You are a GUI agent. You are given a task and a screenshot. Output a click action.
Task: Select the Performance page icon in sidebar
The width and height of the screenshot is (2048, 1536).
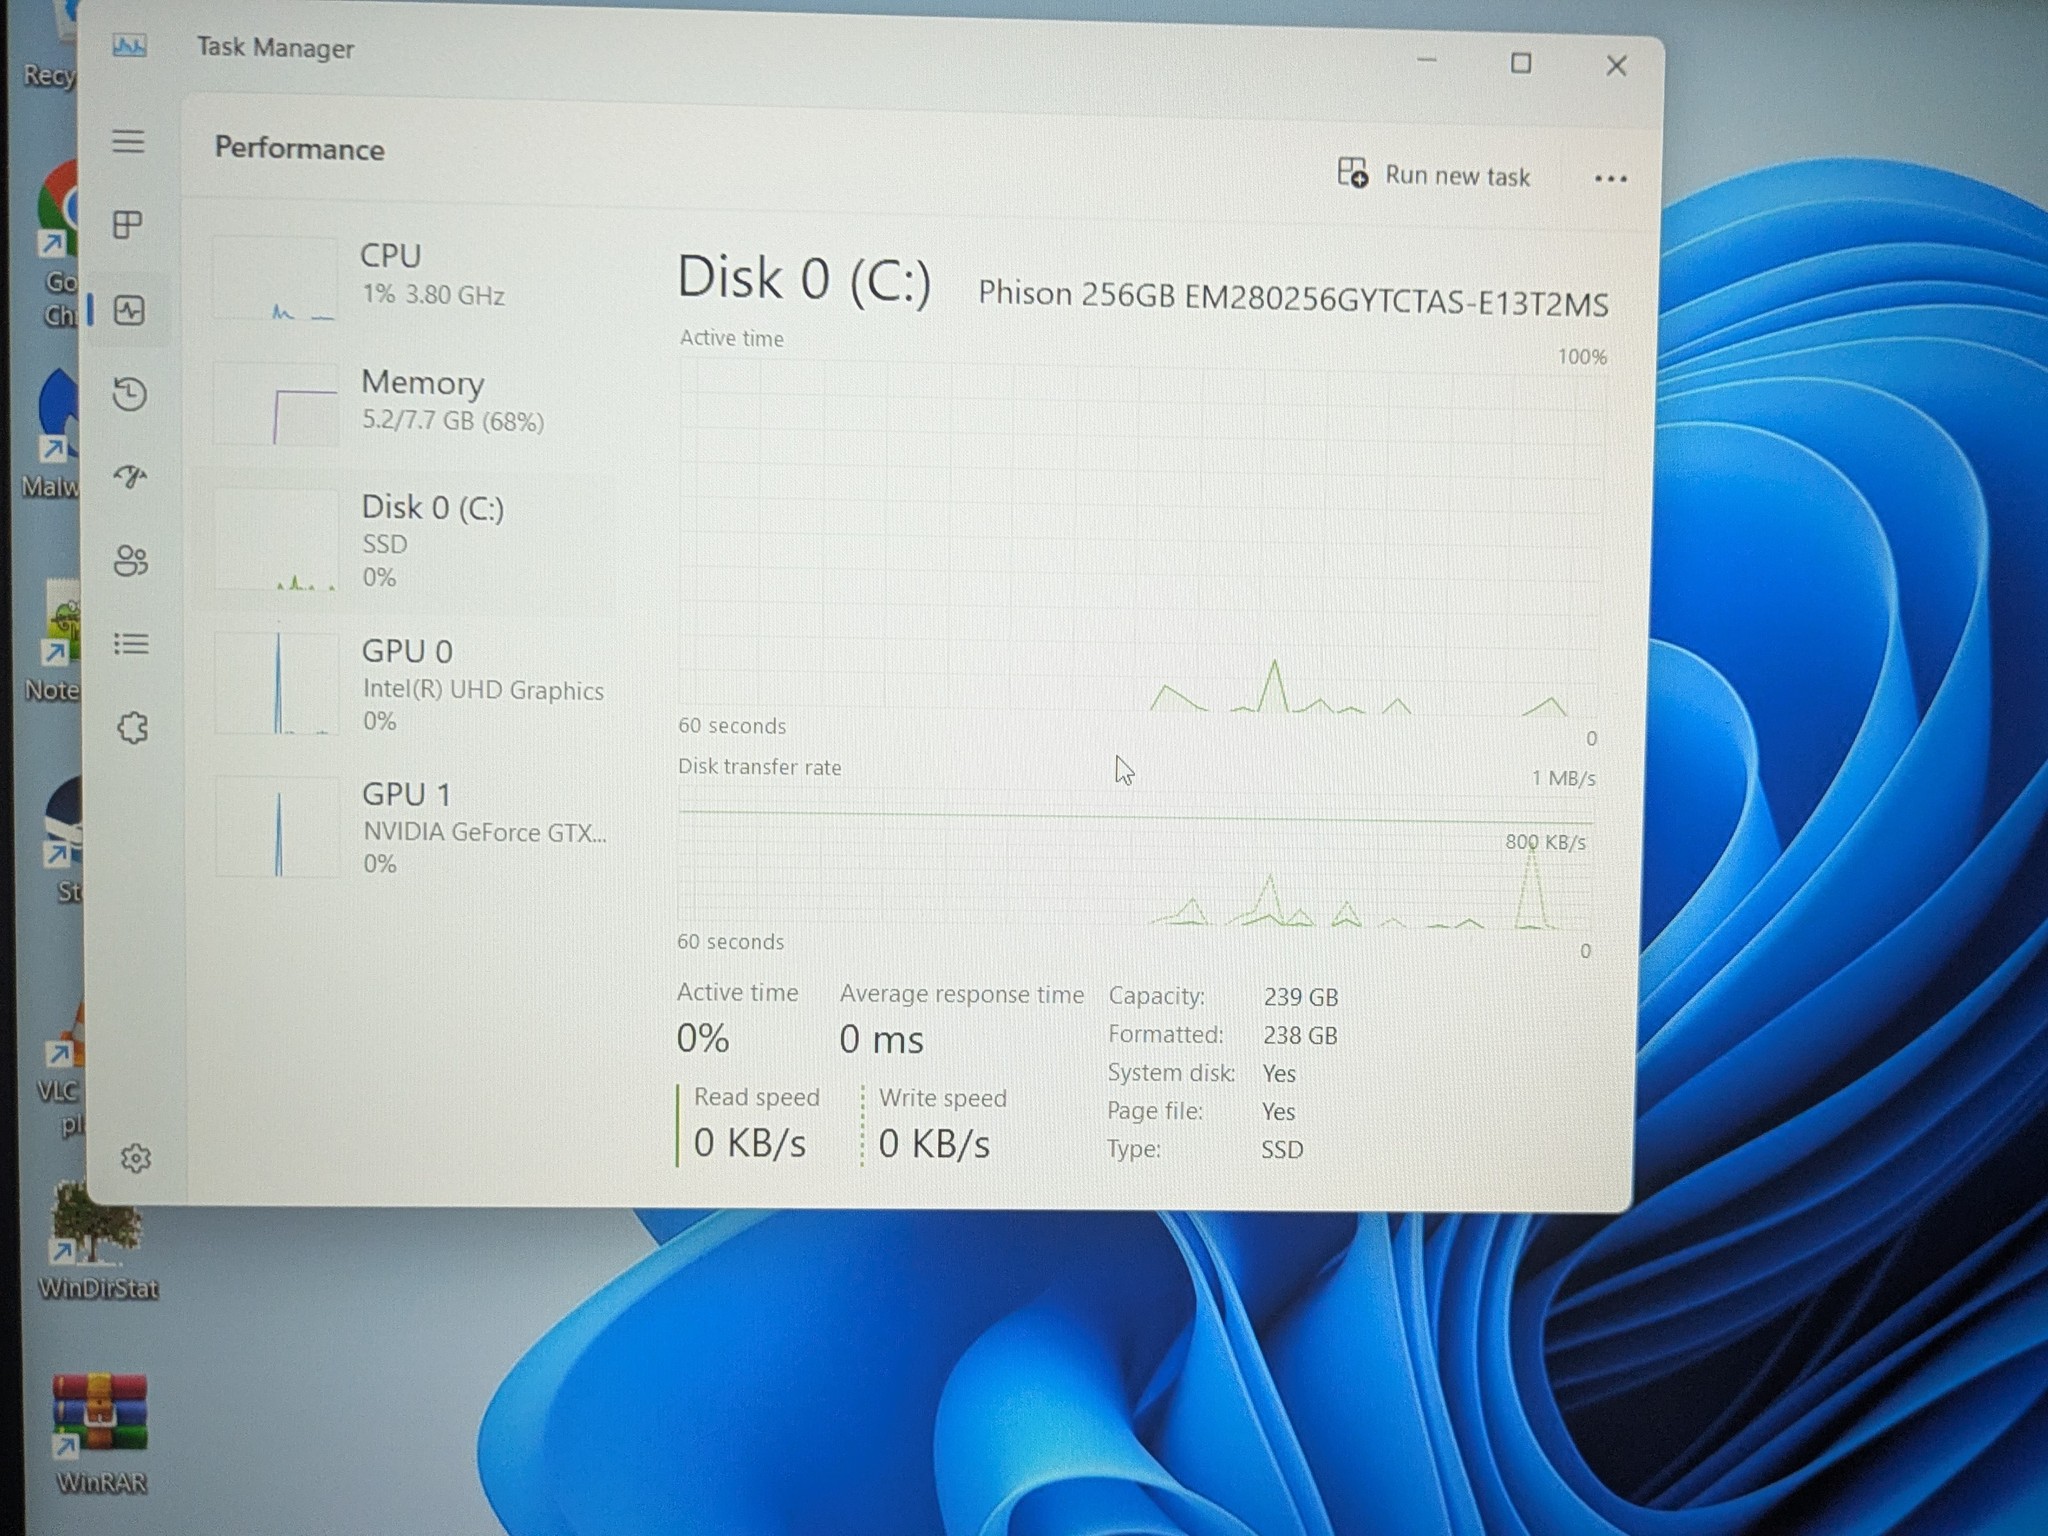pyautogui.click(x=129, y=310)
